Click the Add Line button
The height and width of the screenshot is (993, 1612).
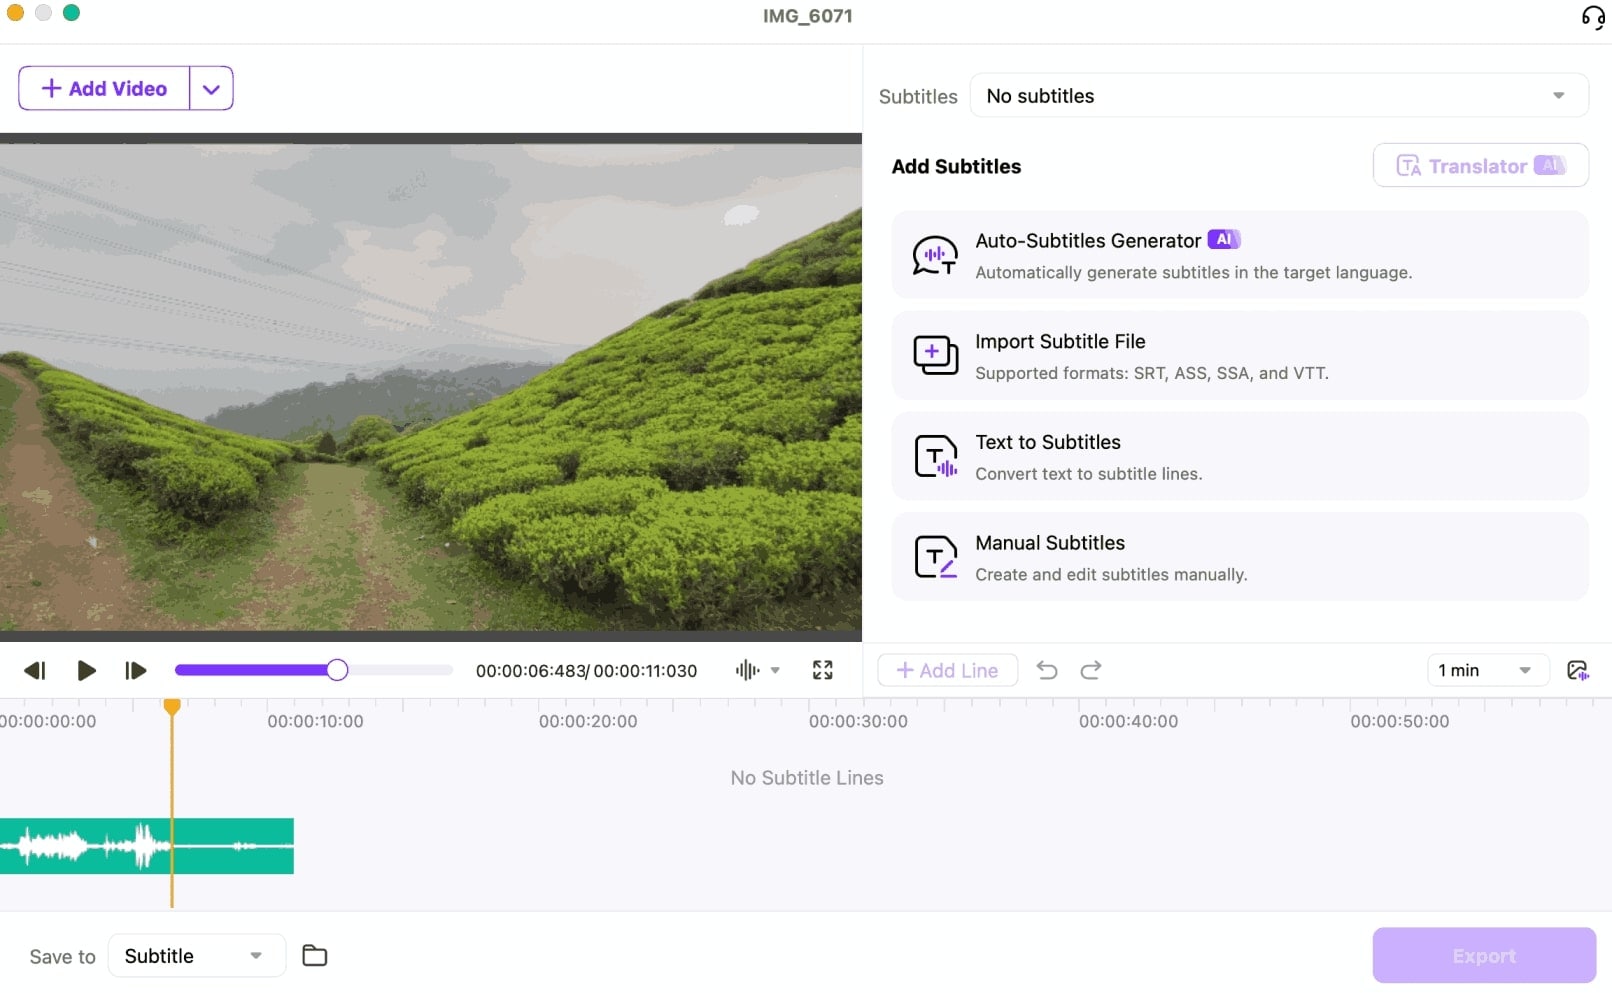pyautogui.click(x=947, y=670)
